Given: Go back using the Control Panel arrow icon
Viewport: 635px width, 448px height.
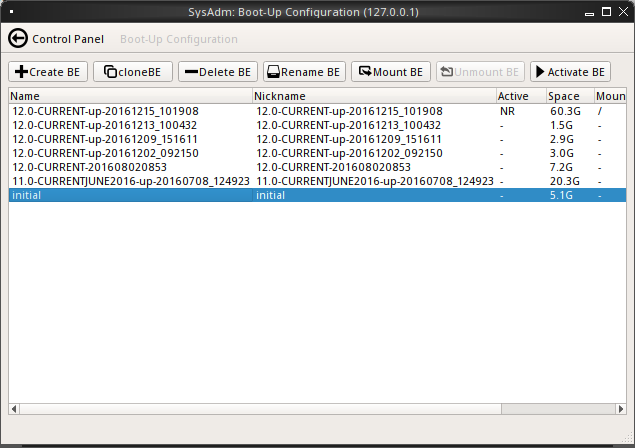Looking at the screenshot, I should pos(18,39).
